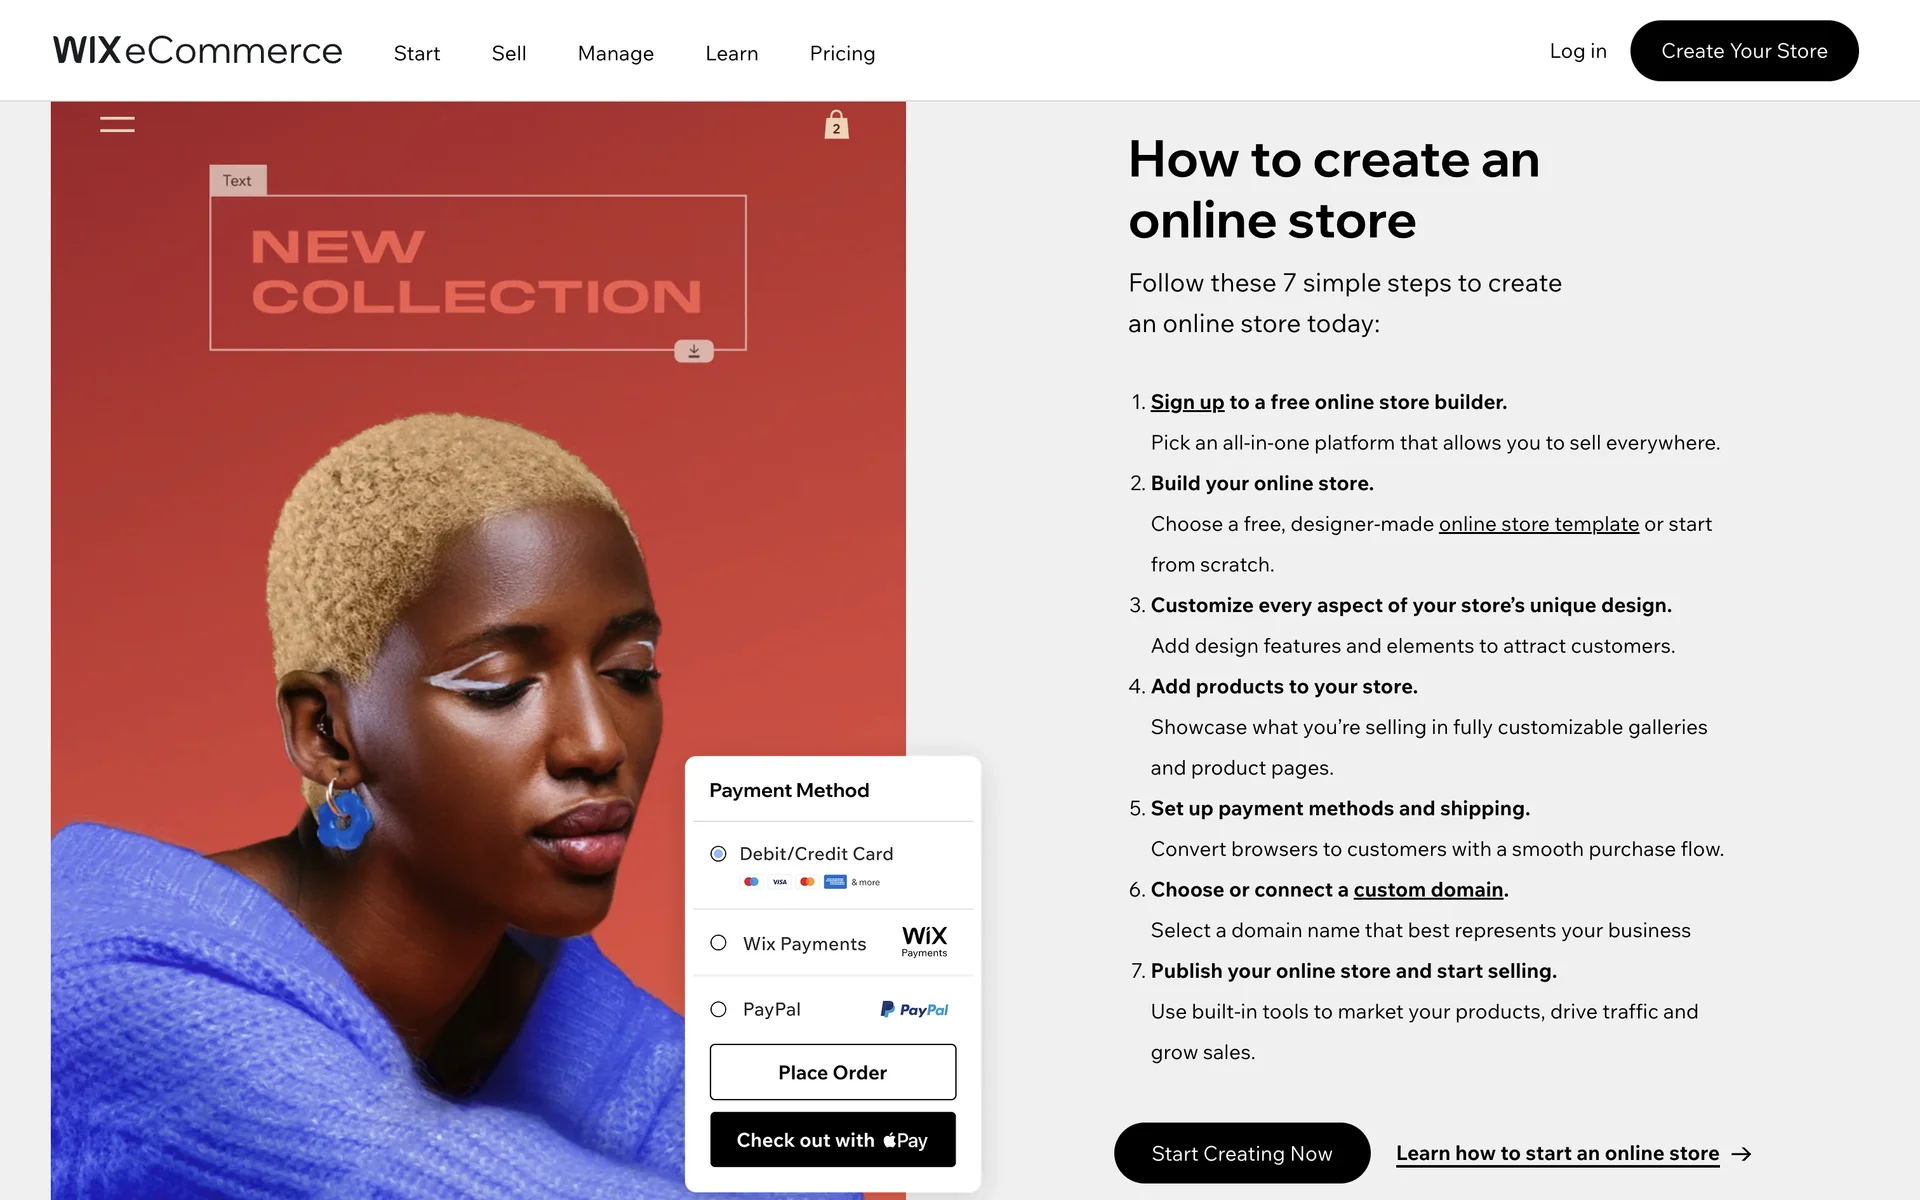Select the Wix Payments radio option
Viewport: 1920px width, 1200px height.
click(x=718, y=943)
